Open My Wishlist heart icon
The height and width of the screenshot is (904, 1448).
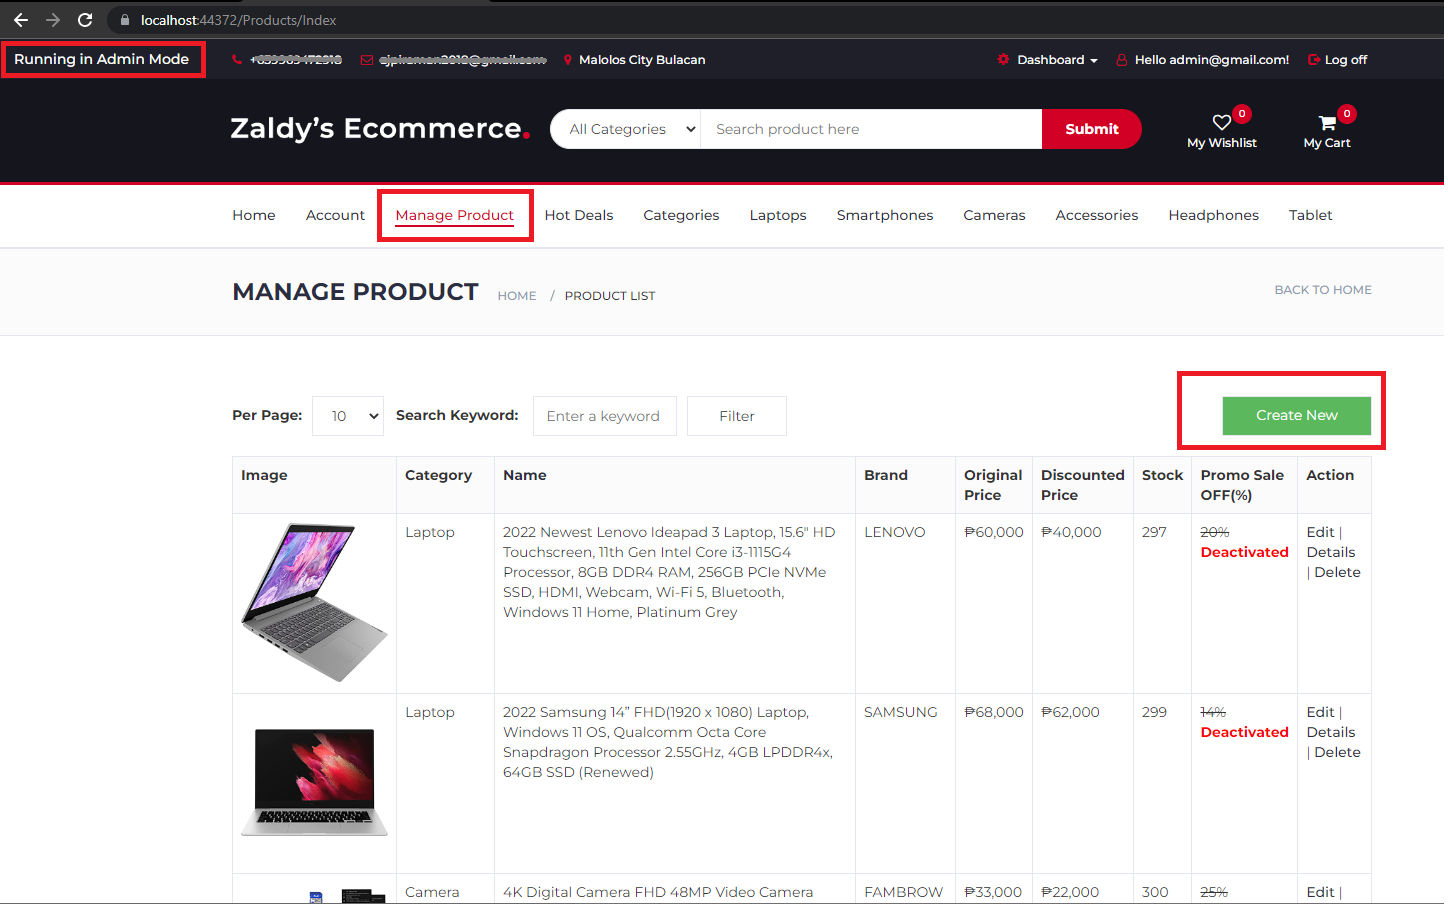tap(1221, 120)
